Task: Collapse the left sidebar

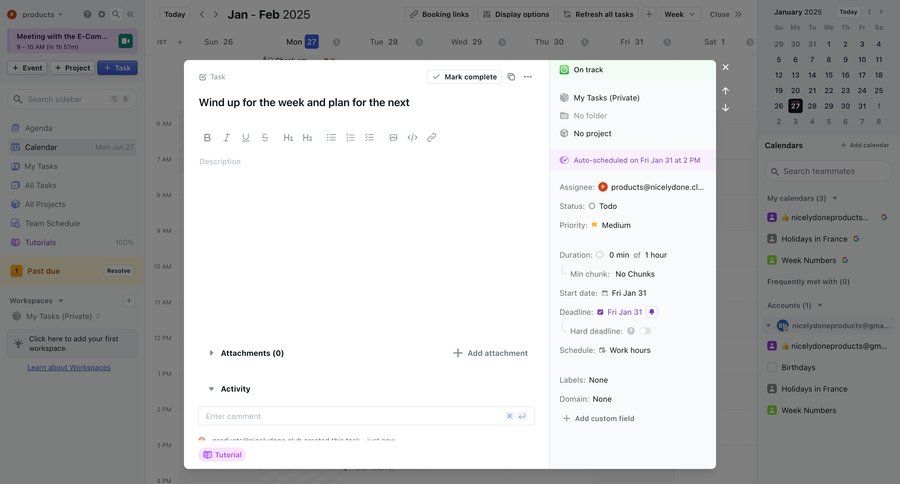Action: click(x=130, y=14)
